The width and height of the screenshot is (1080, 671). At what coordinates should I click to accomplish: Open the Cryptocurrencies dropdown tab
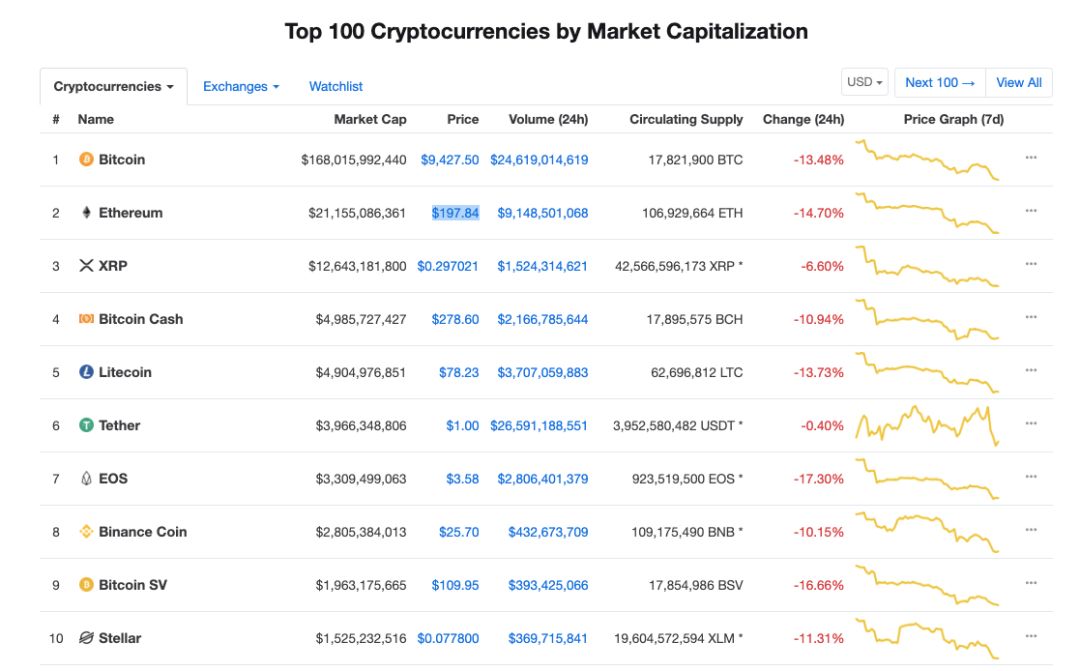[113, 87]
